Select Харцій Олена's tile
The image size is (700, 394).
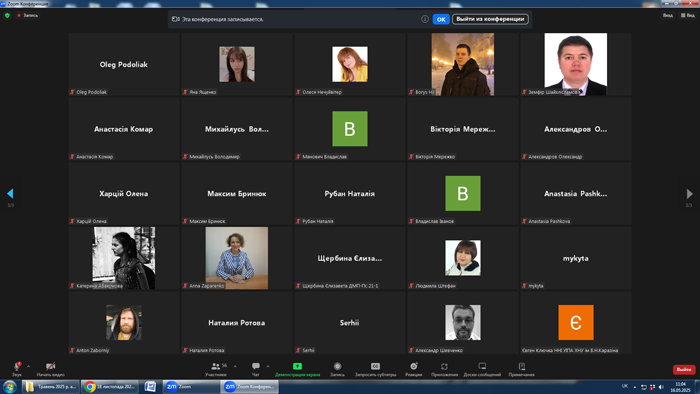124,193
